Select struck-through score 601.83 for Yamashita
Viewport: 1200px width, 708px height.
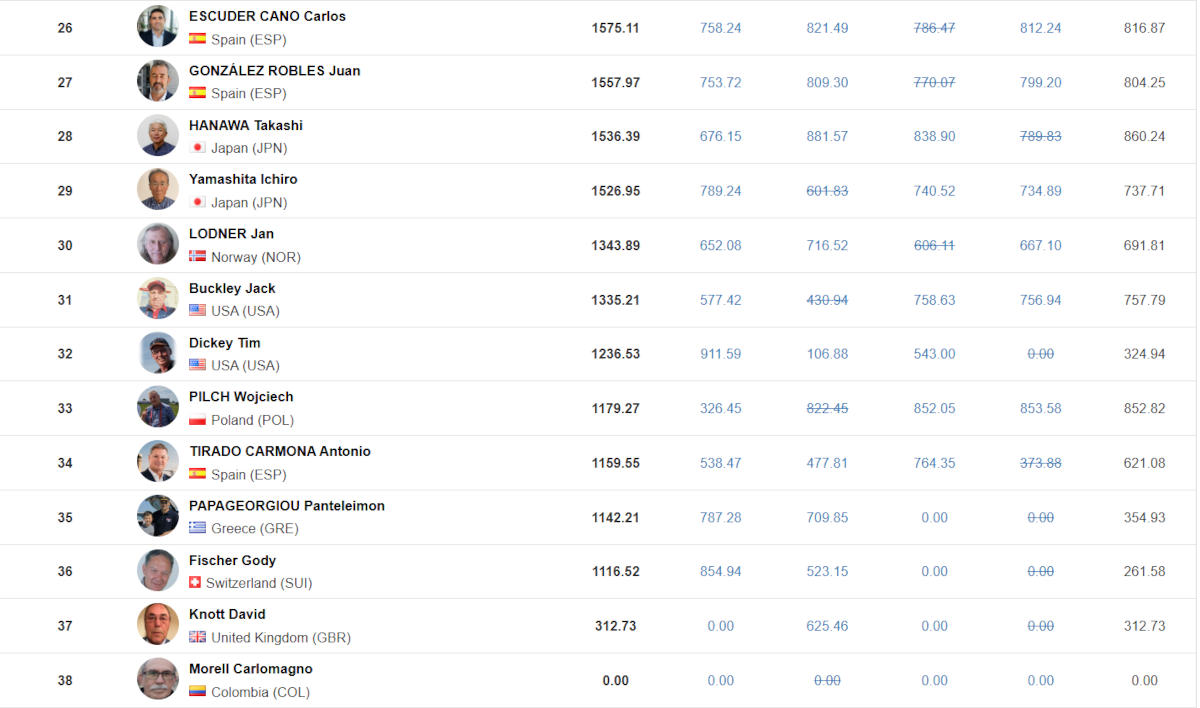[827, 191]
